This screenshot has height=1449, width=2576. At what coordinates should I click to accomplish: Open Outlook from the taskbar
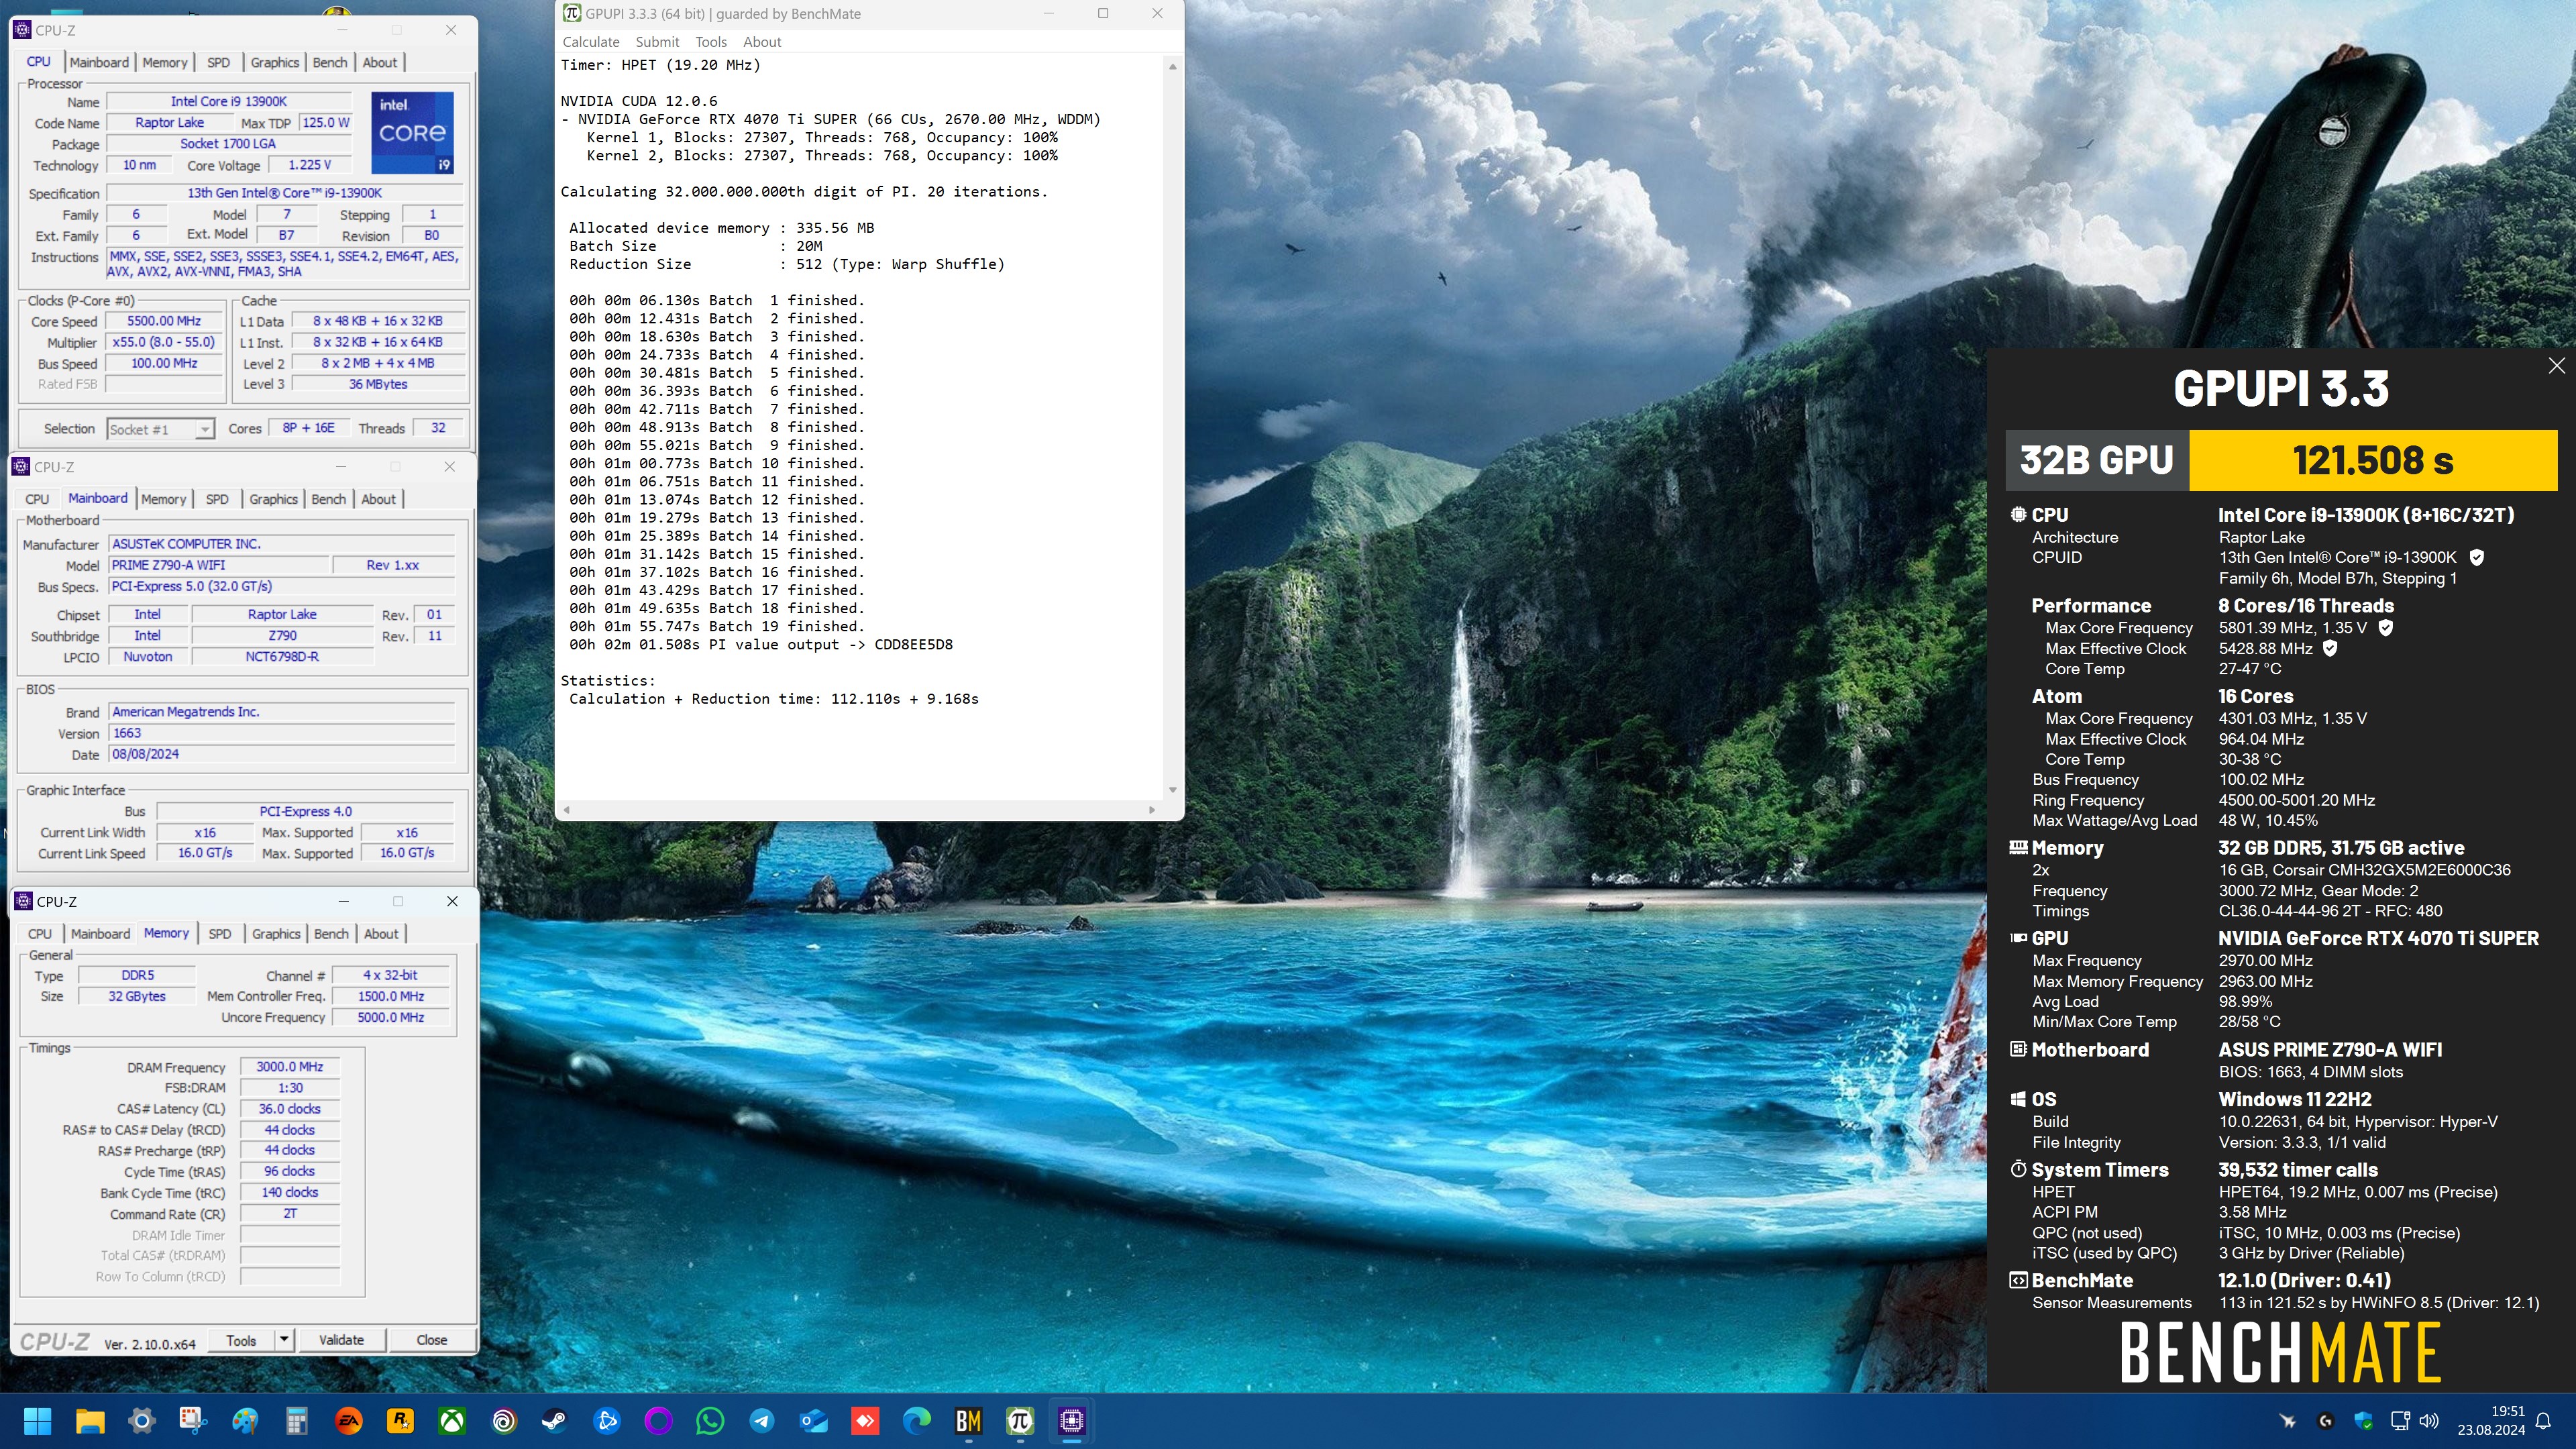pyautogui.click(x=814, y=1421)
